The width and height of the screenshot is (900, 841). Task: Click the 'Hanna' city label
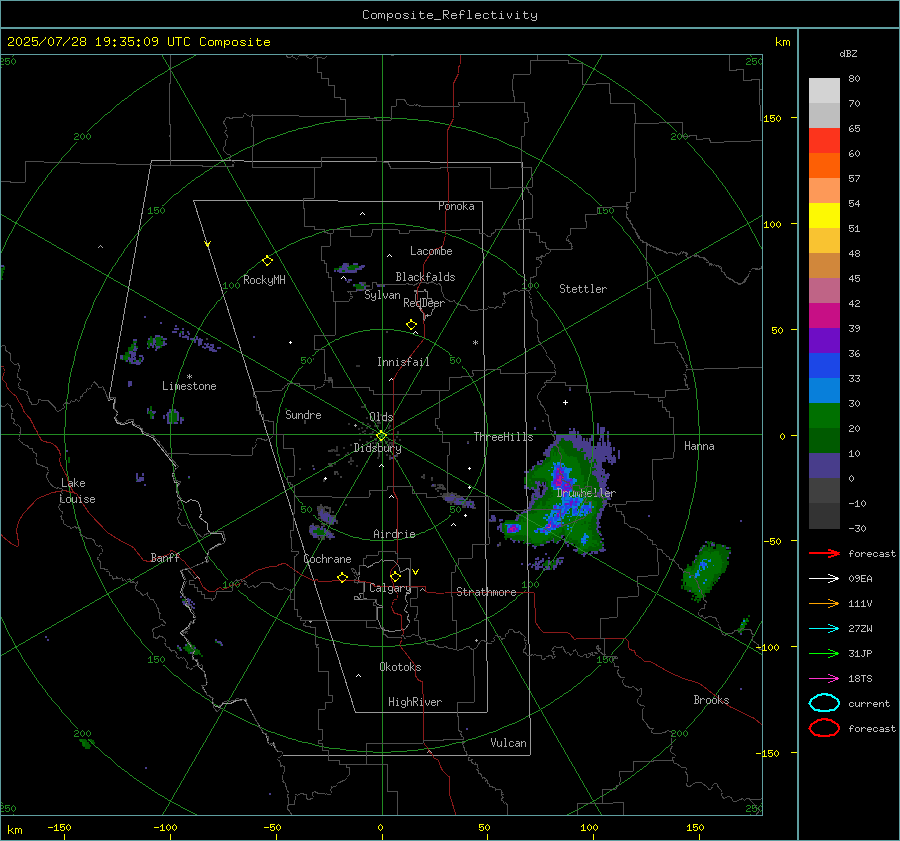[x=699, y=446]
